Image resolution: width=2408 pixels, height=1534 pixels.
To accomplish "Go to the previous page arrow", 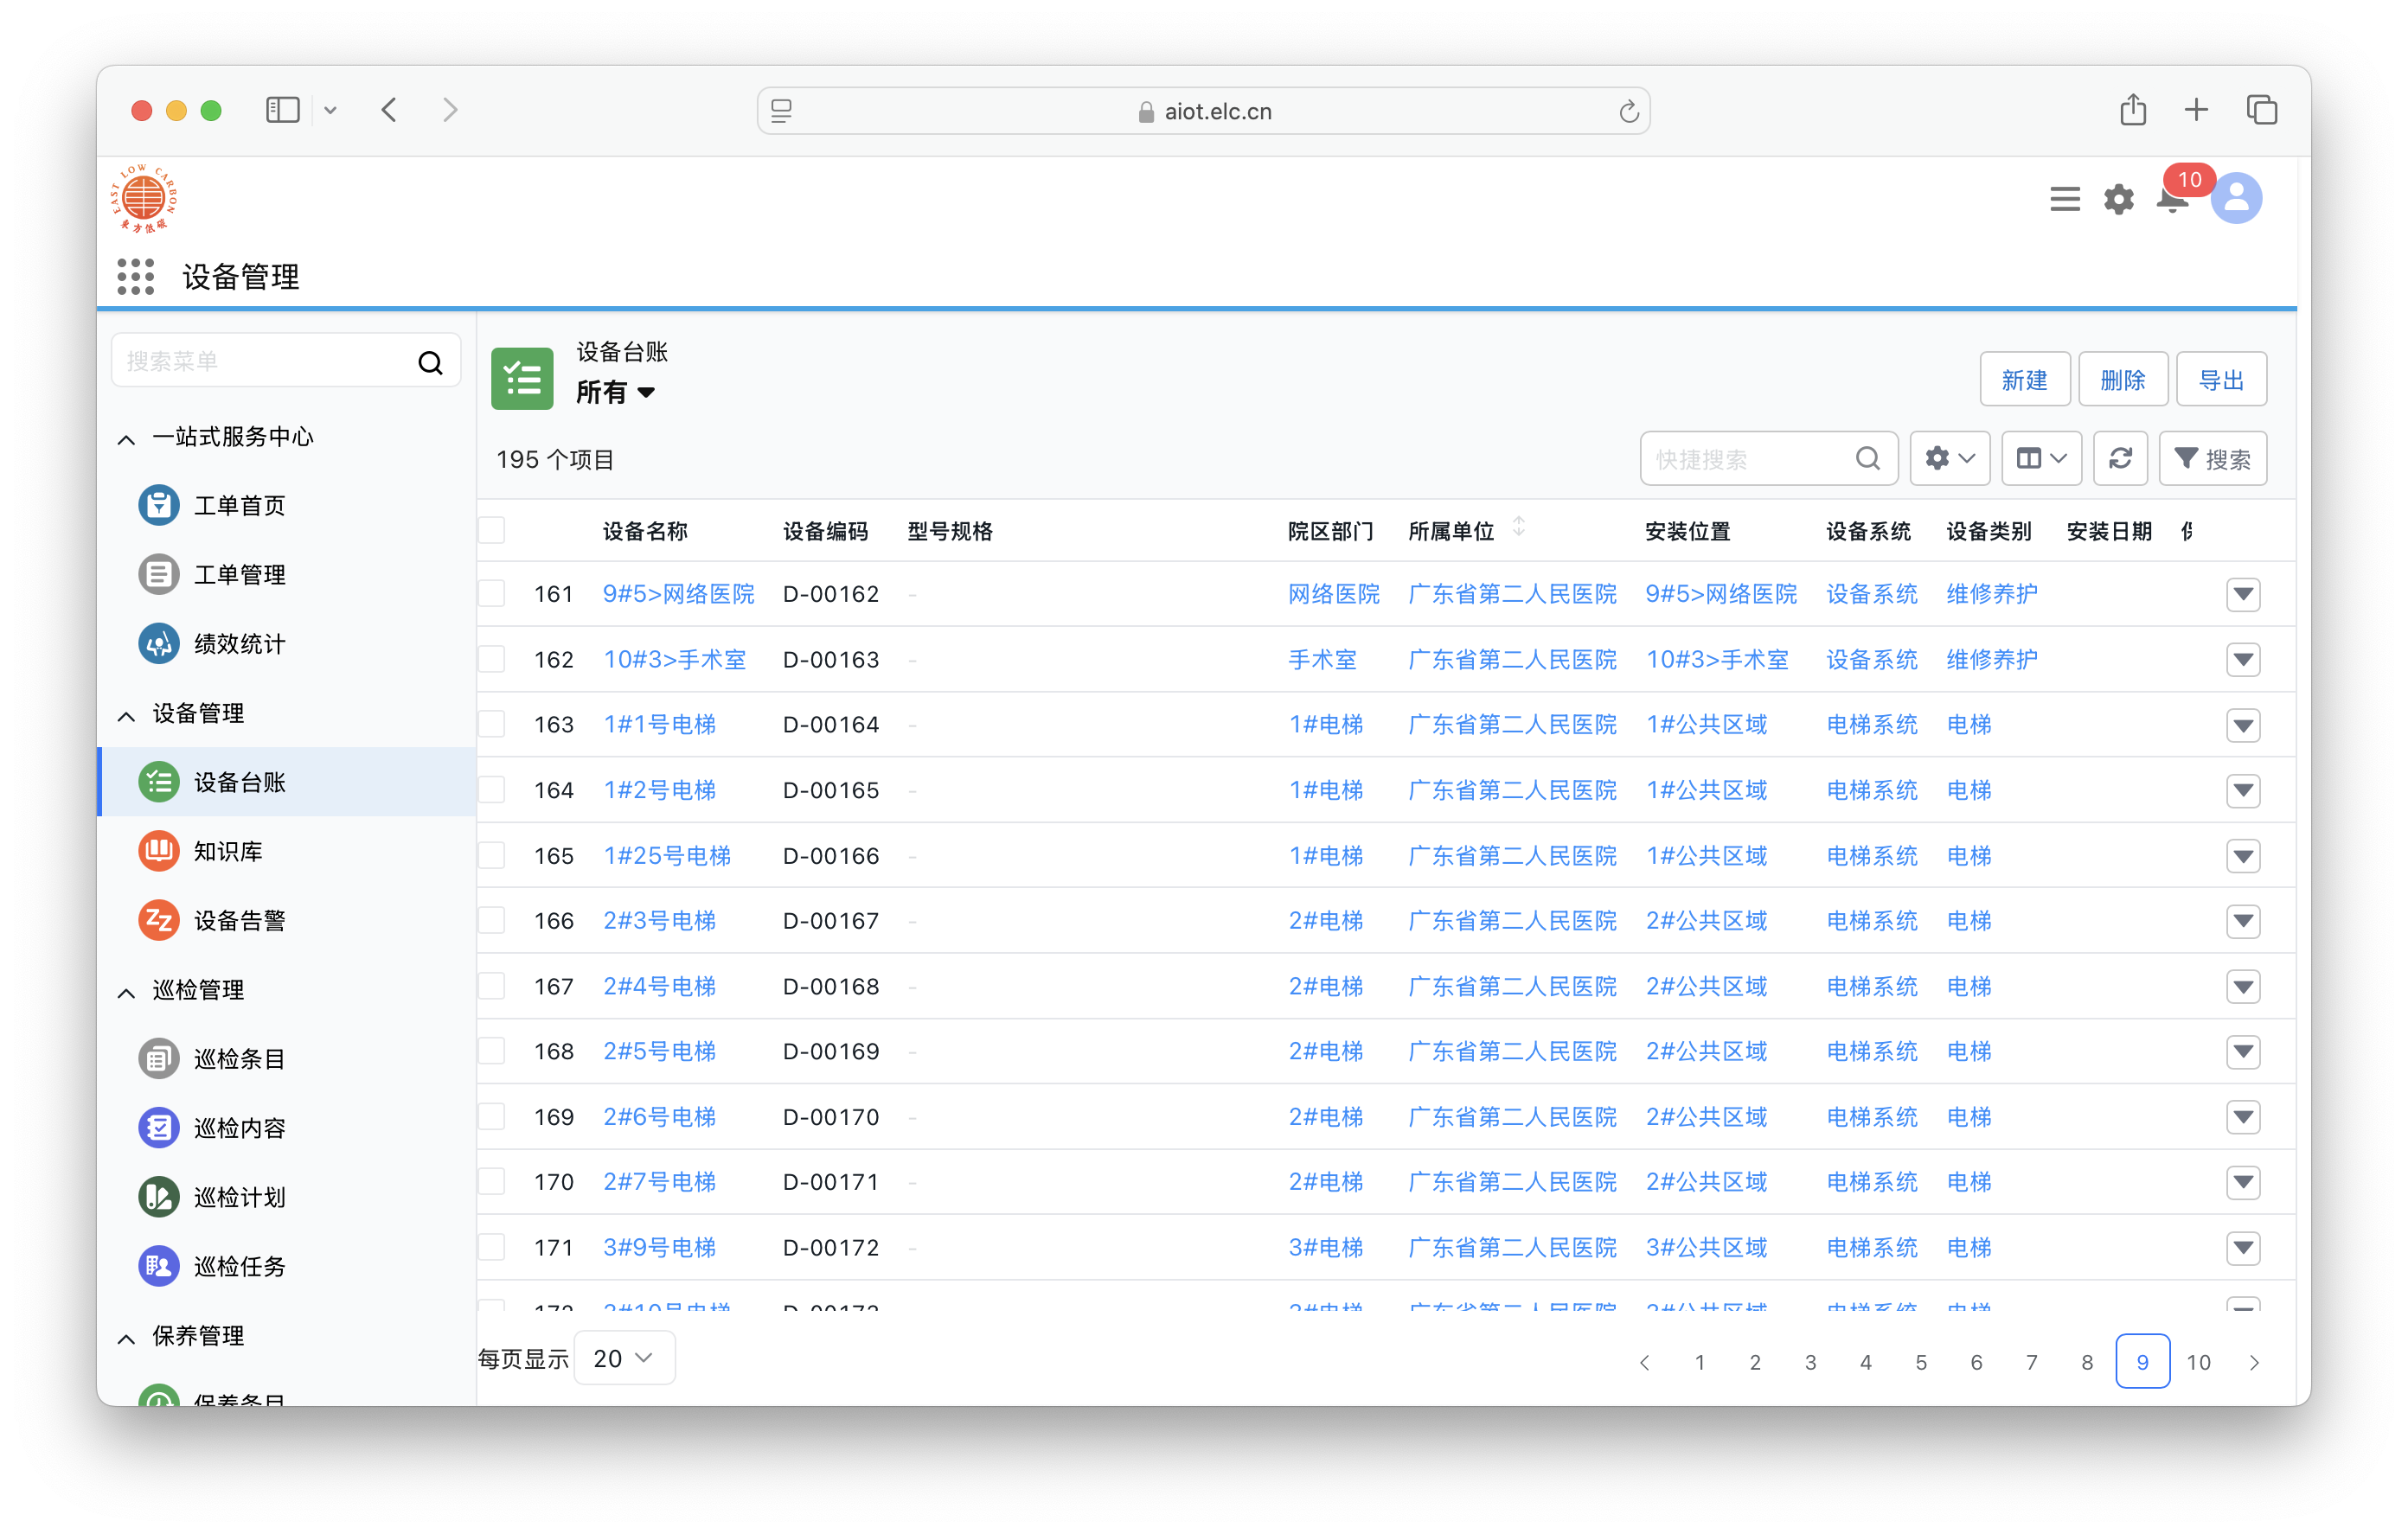I will tap(1645, 1362).
